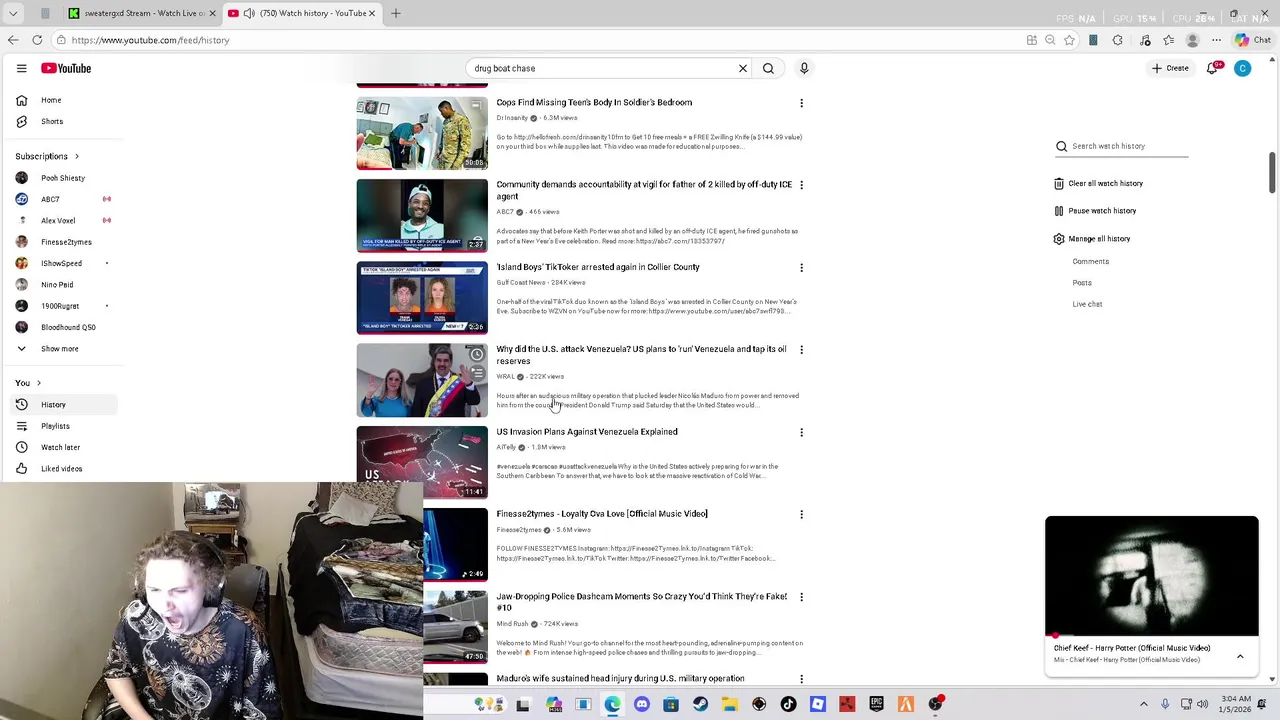
Task: Open Watch later in the sidebar
Action: pyautogui.click(x=60, y=447)
